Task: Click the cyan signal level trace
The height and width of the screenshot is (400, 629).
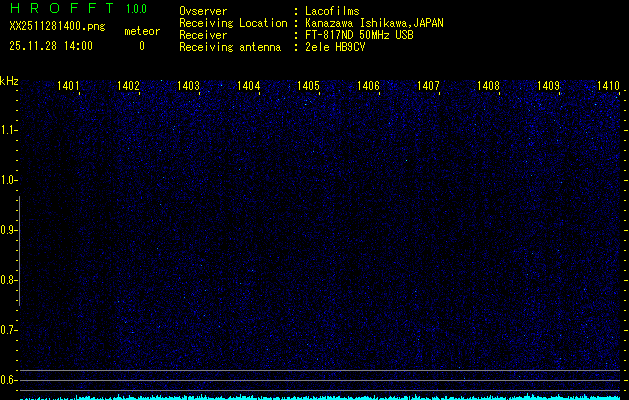Action: (x=320, y=396)
